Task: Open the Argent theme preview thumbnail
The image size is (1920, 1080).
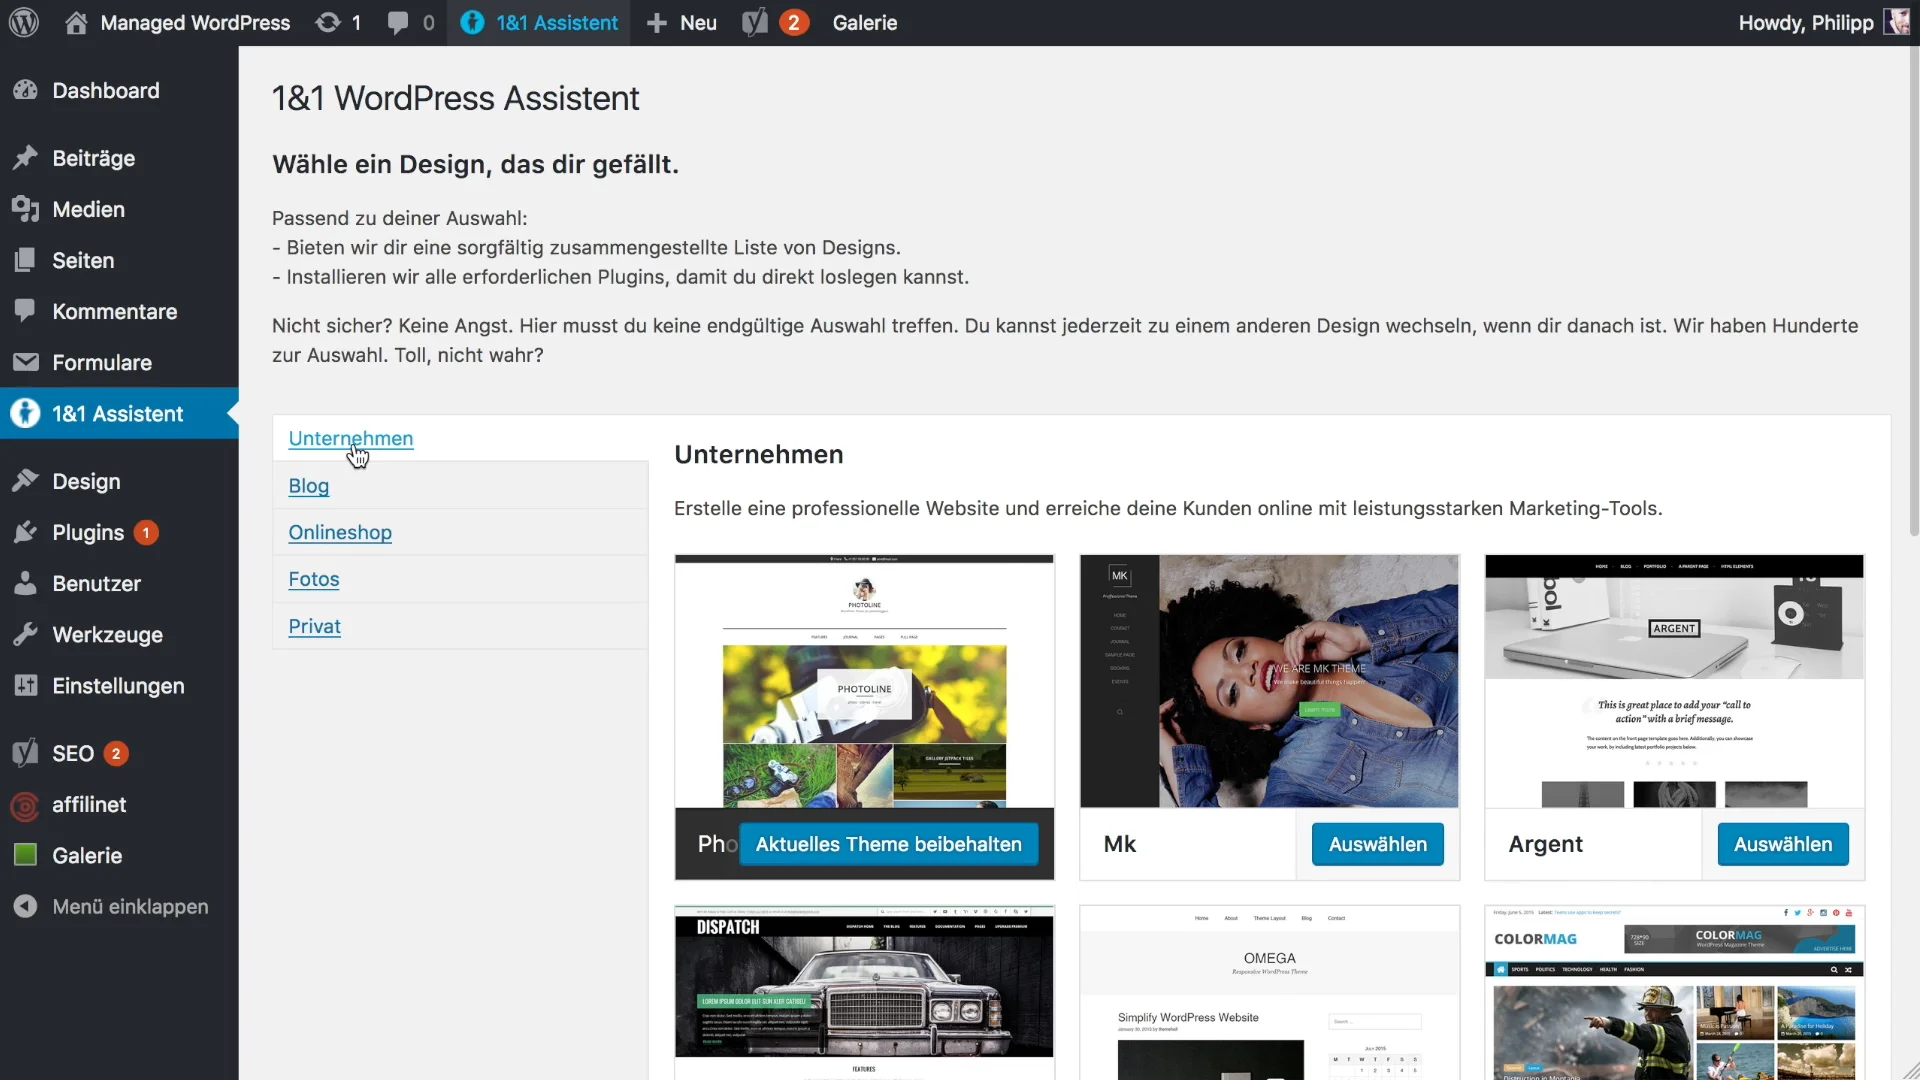Action: click(x=1674, y=681)
